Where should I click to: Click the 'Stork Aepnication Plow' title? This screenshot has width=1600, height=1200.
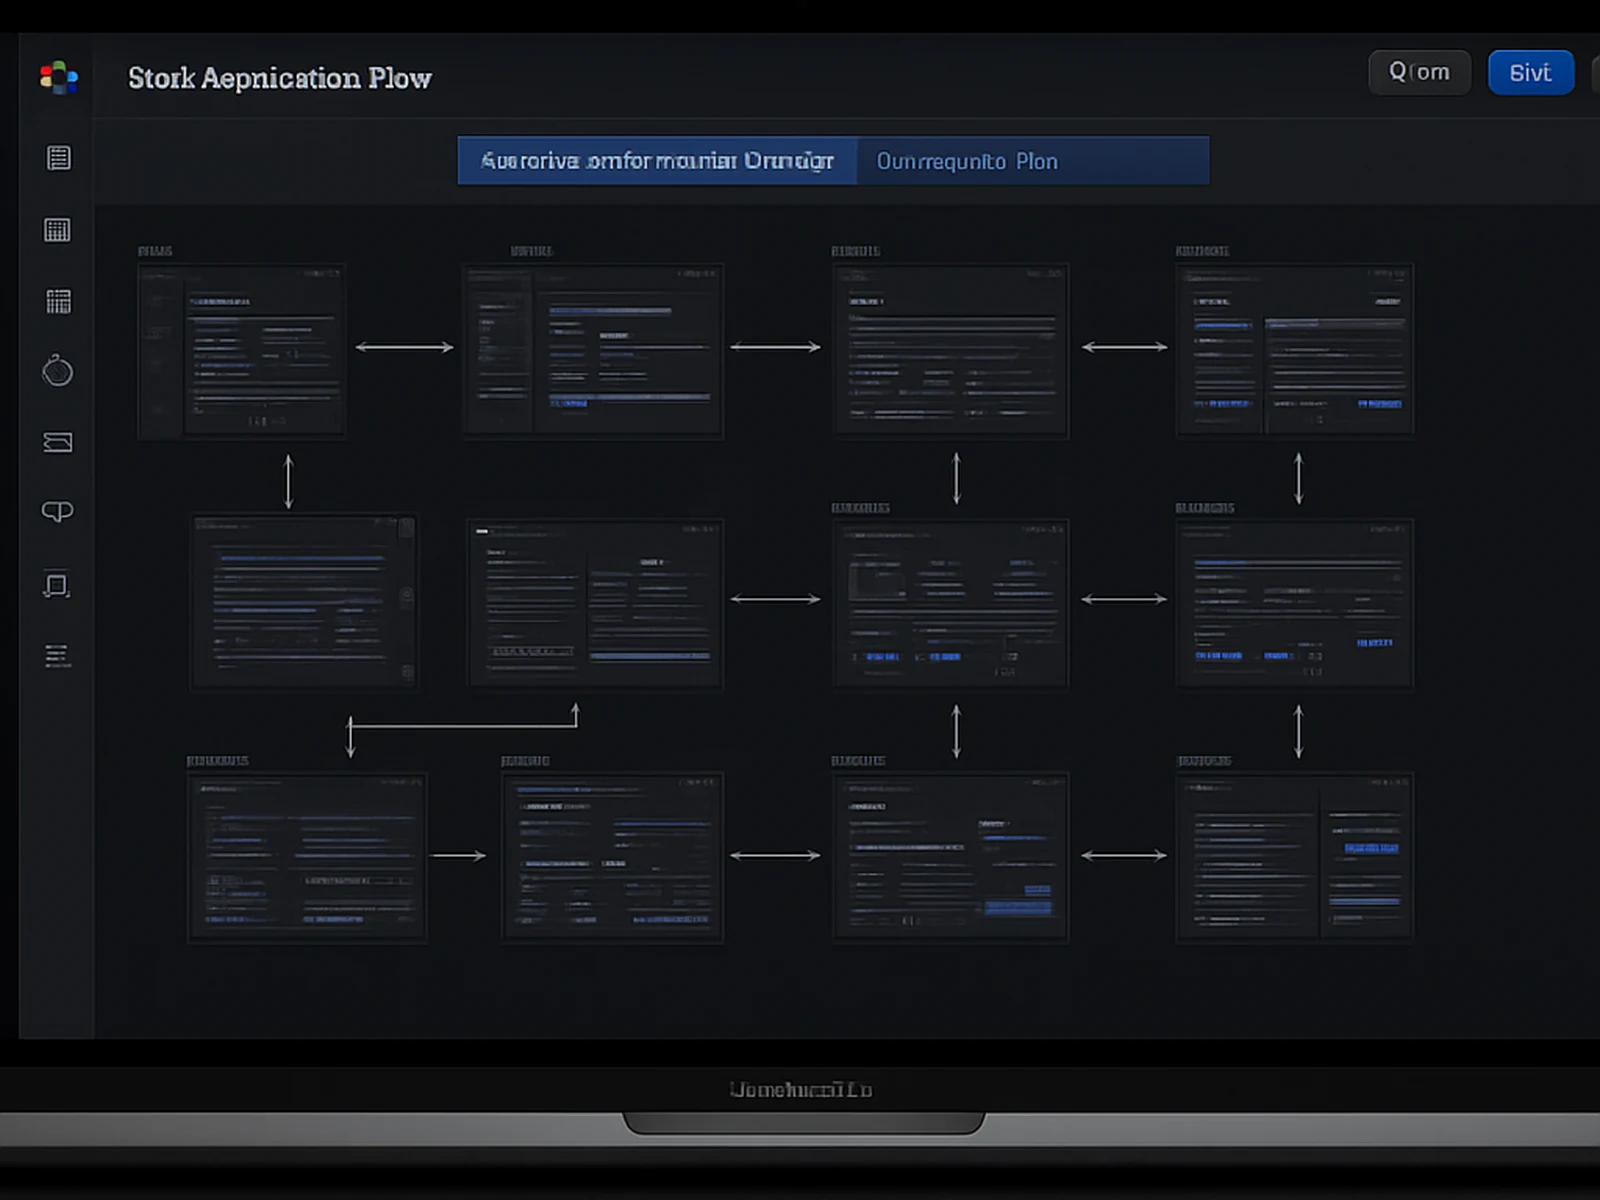coord(280,78)
